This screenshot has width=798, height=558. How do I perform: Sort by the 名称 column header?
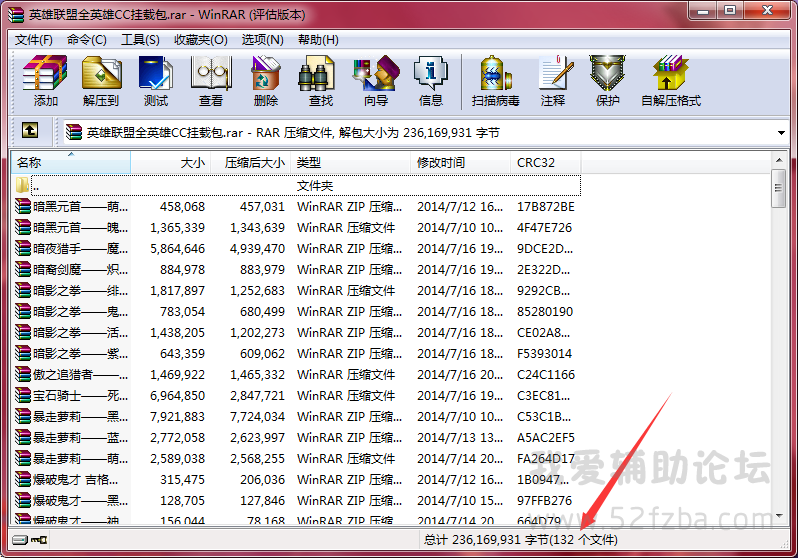click(71, 163)
